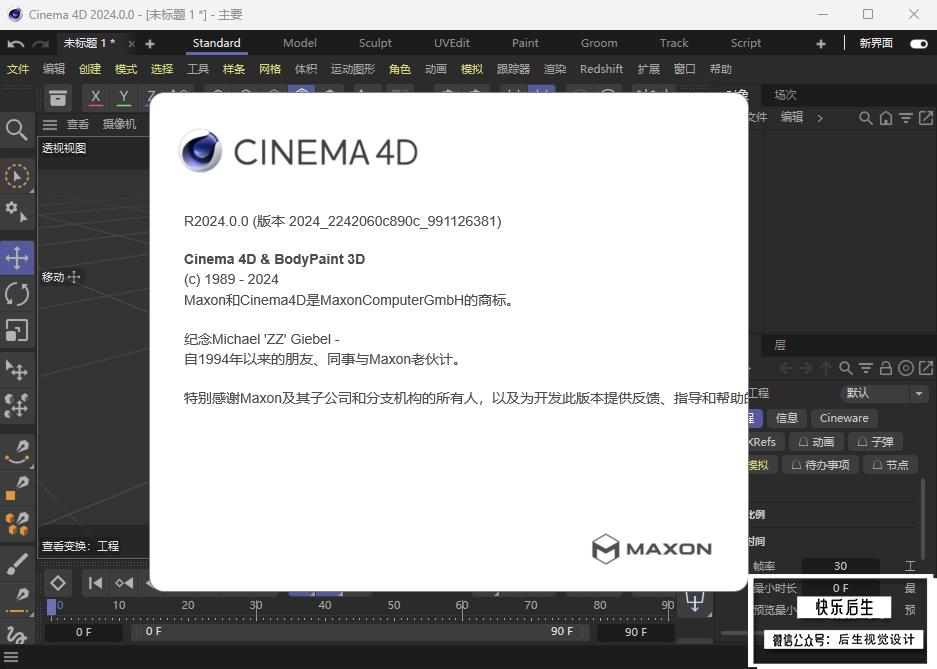The image size is (937, 669).
Task: Switch to the Standard layout tab
Action: (x=216, y=43)
